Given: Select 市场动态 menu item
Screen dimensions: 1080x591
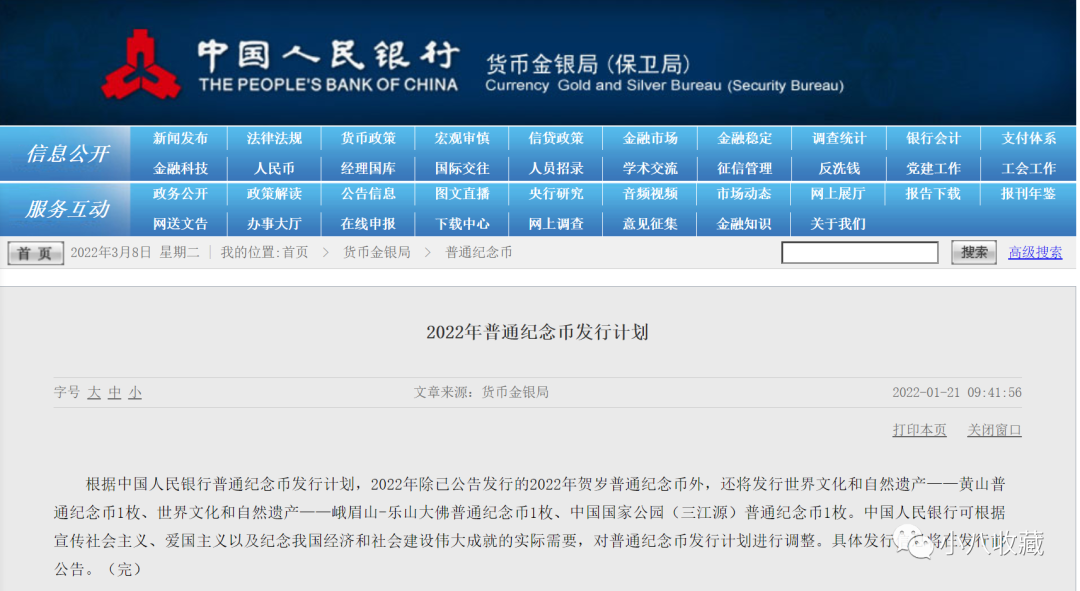Looking at the screenshot, I should [745, 194].
